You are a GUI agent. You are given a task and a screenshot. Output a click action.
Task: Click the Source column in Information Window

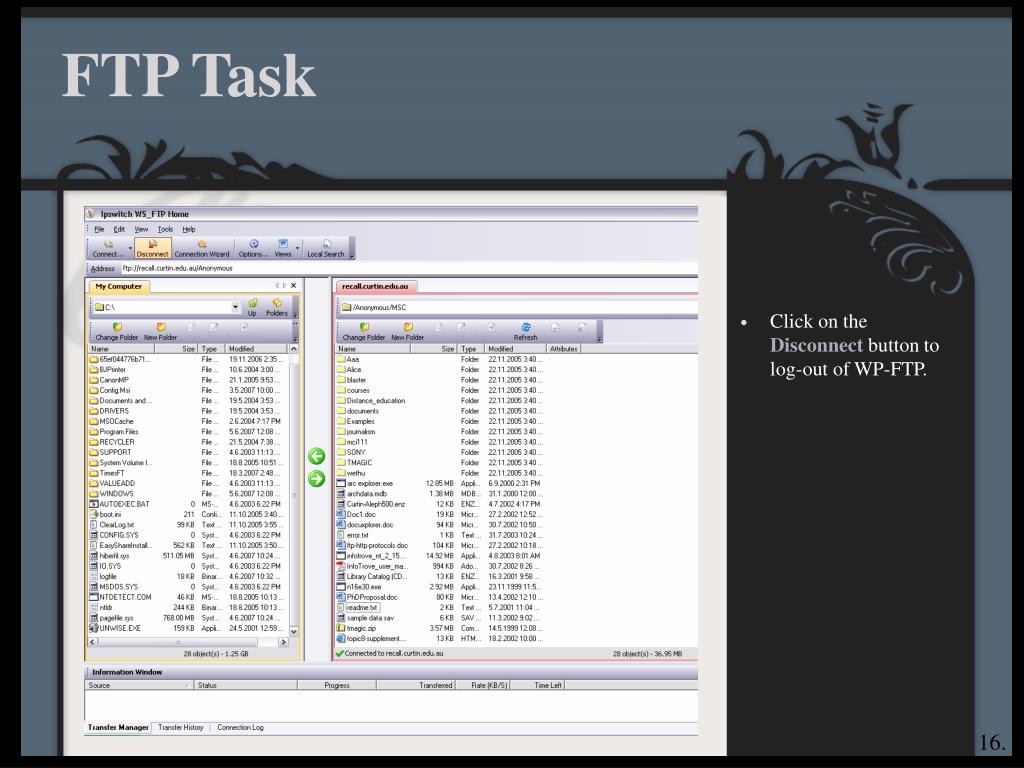click(138, 685)
